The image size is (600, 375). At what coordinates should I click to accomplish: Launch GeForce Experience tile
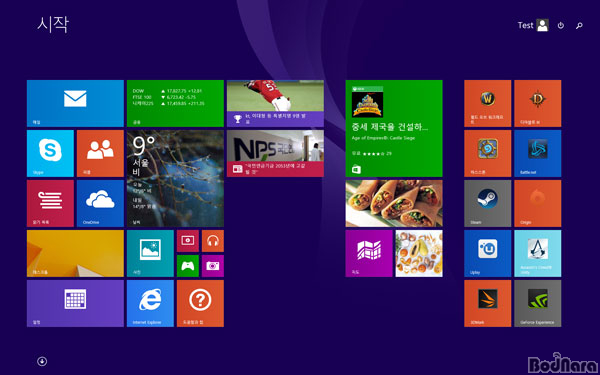[538, 303]
